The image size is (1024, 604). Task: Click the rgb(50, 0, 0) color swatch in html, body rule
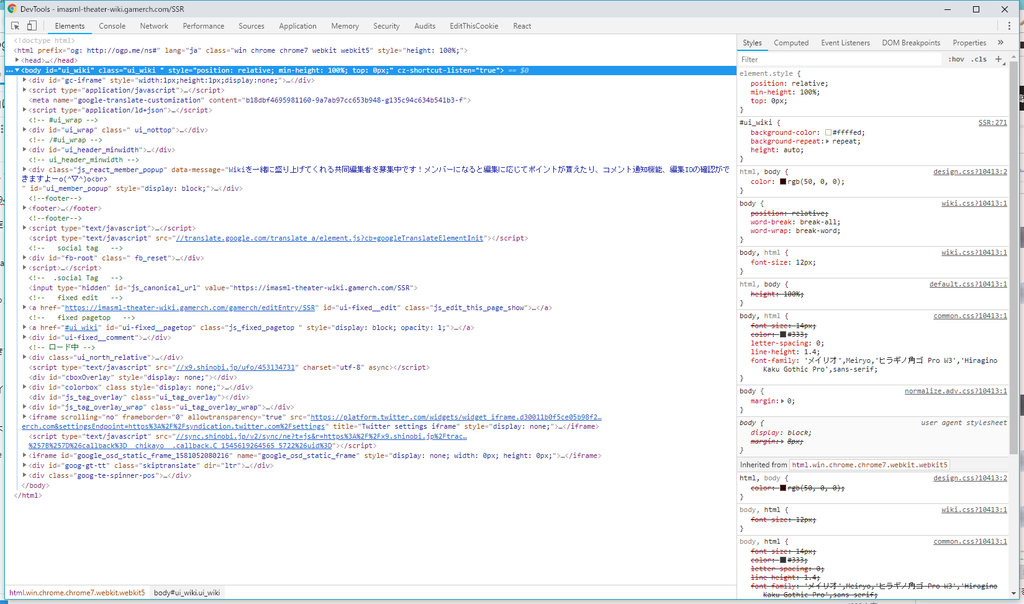pyautogui.click(x=782, y=182)
